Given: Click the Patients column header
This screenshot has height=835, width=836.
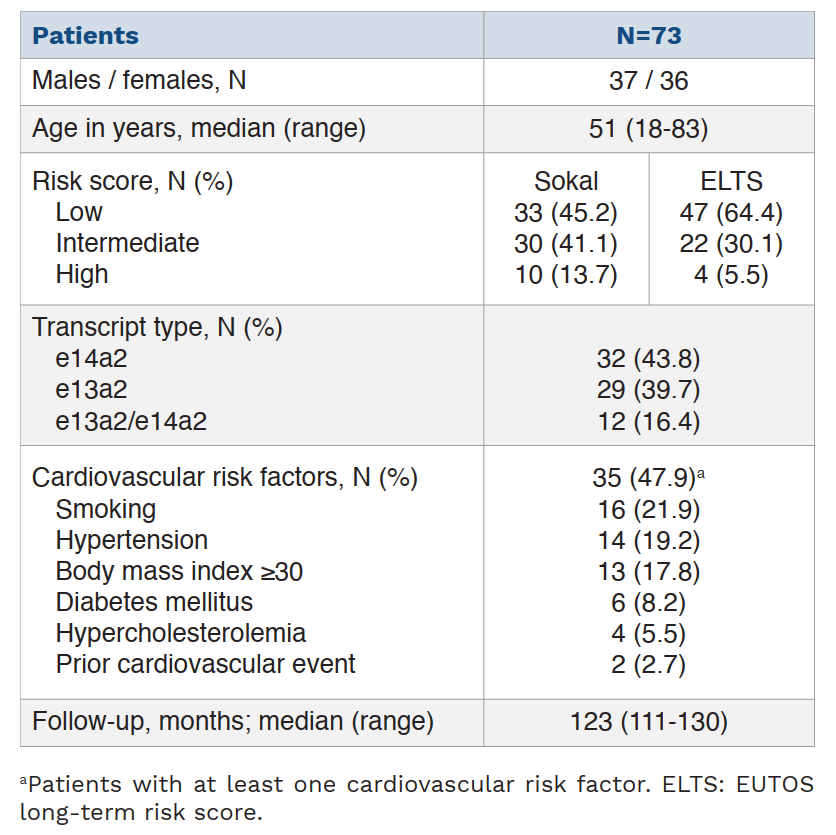Looking at the screenshot, I should point(85,36).
